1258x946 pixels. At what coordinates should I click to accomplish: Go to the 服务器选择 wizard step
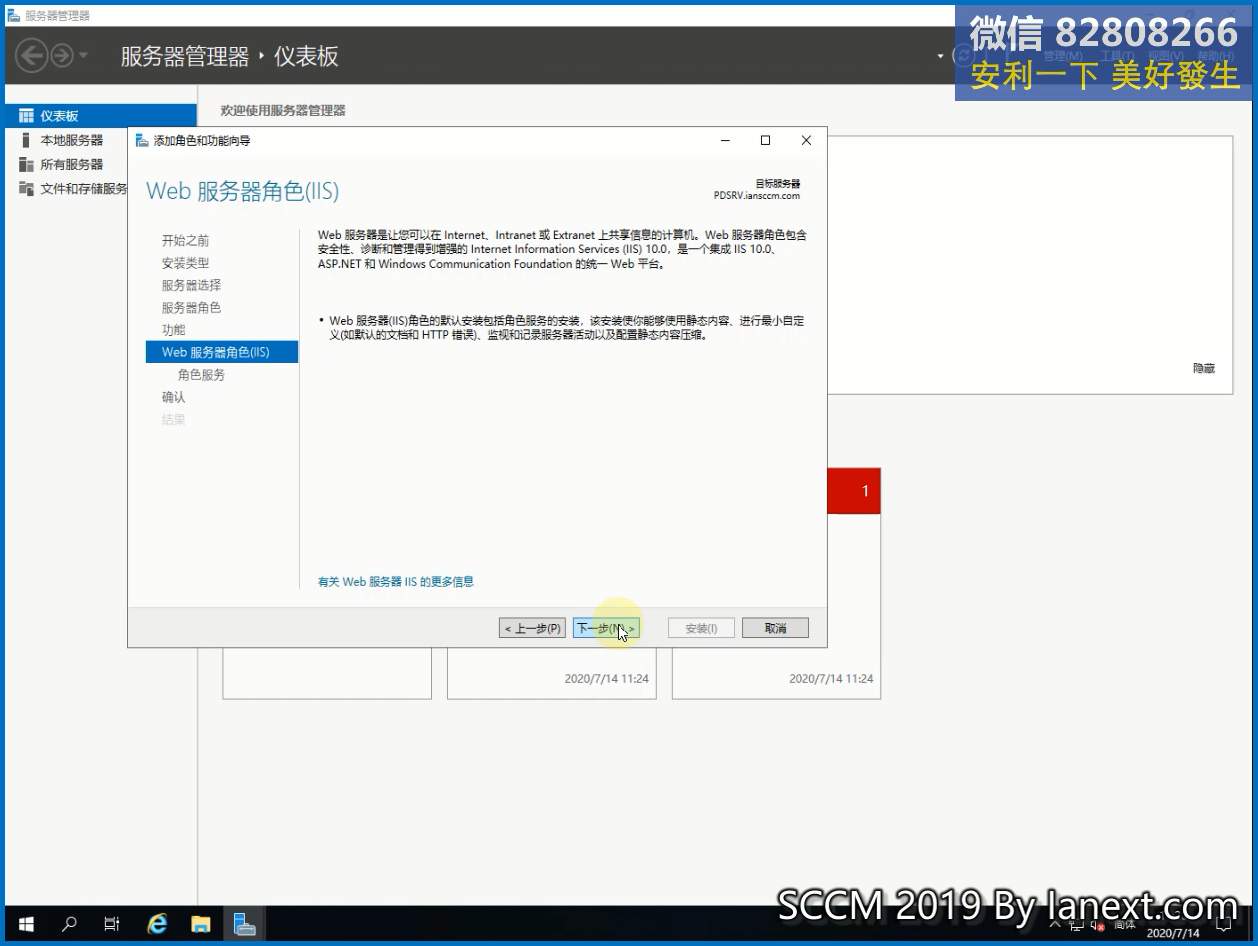[x=191, y=285]
